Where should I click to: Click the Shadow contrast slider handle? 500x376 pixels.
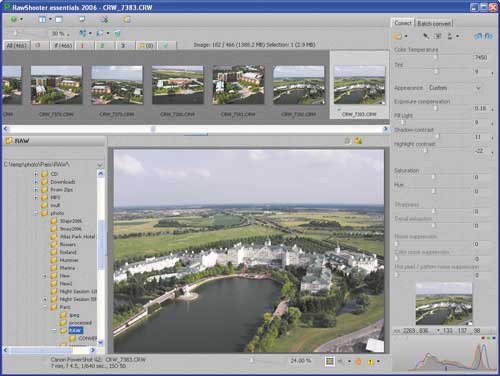[438, 136]
